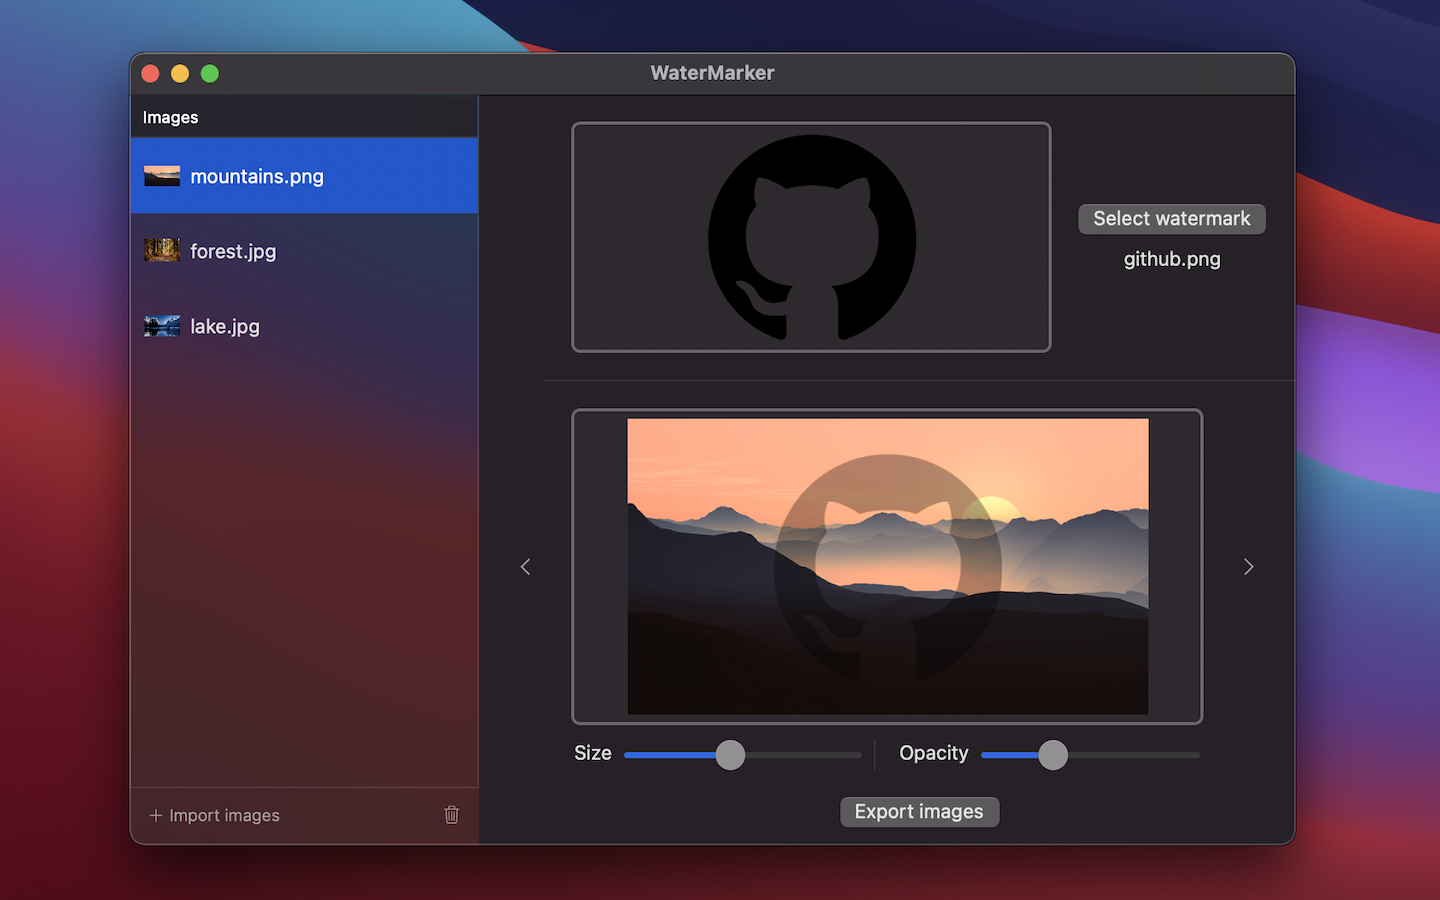
Task: Click the mountains.png thumbnail icon
Action: pyautogui.click(x=162, y=176)
